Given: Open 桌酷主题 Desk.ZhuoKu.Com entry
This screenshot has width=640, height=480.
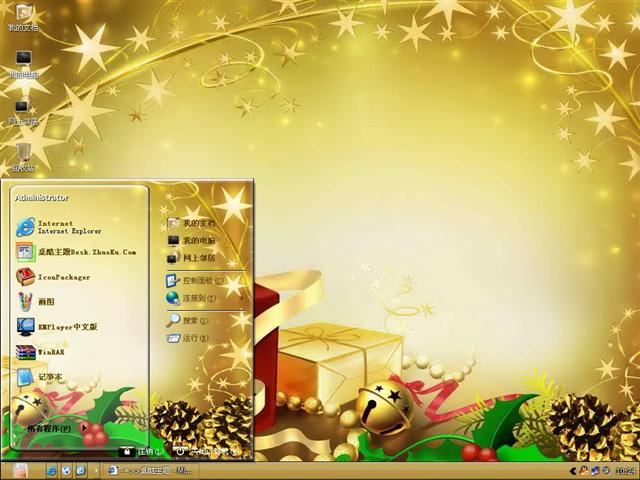Looking at the screenshot, I should pos(76,252).
